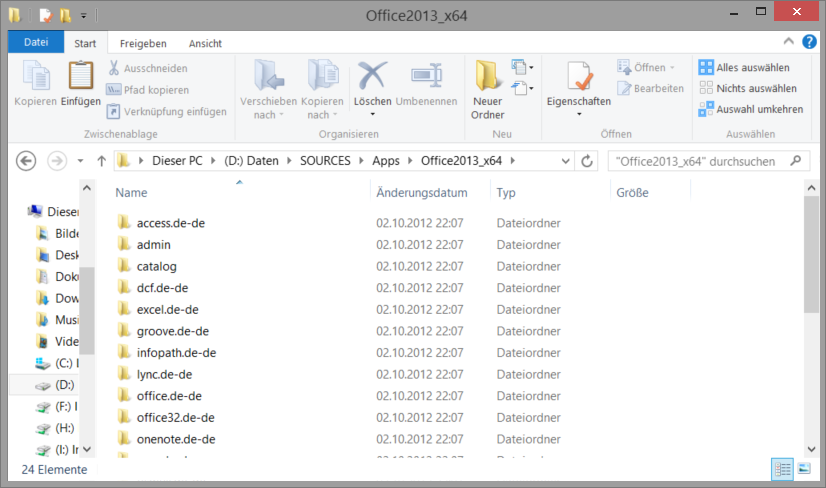Open Kopieren nach menu
This screenshot has width=826, height=488.
tap(322, 90)
